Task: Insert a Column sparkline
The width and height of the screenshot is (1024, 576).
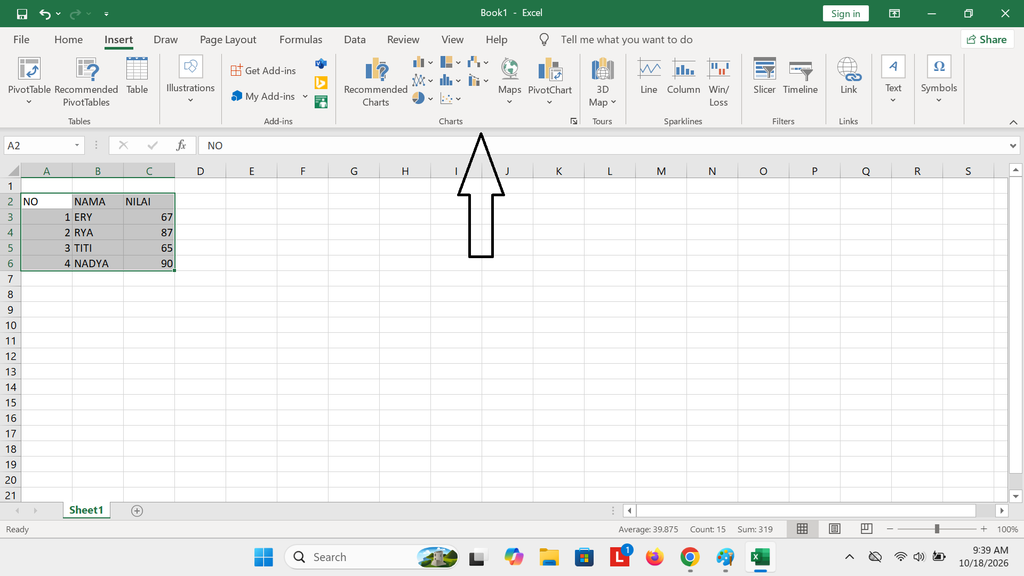Action: 683,76
